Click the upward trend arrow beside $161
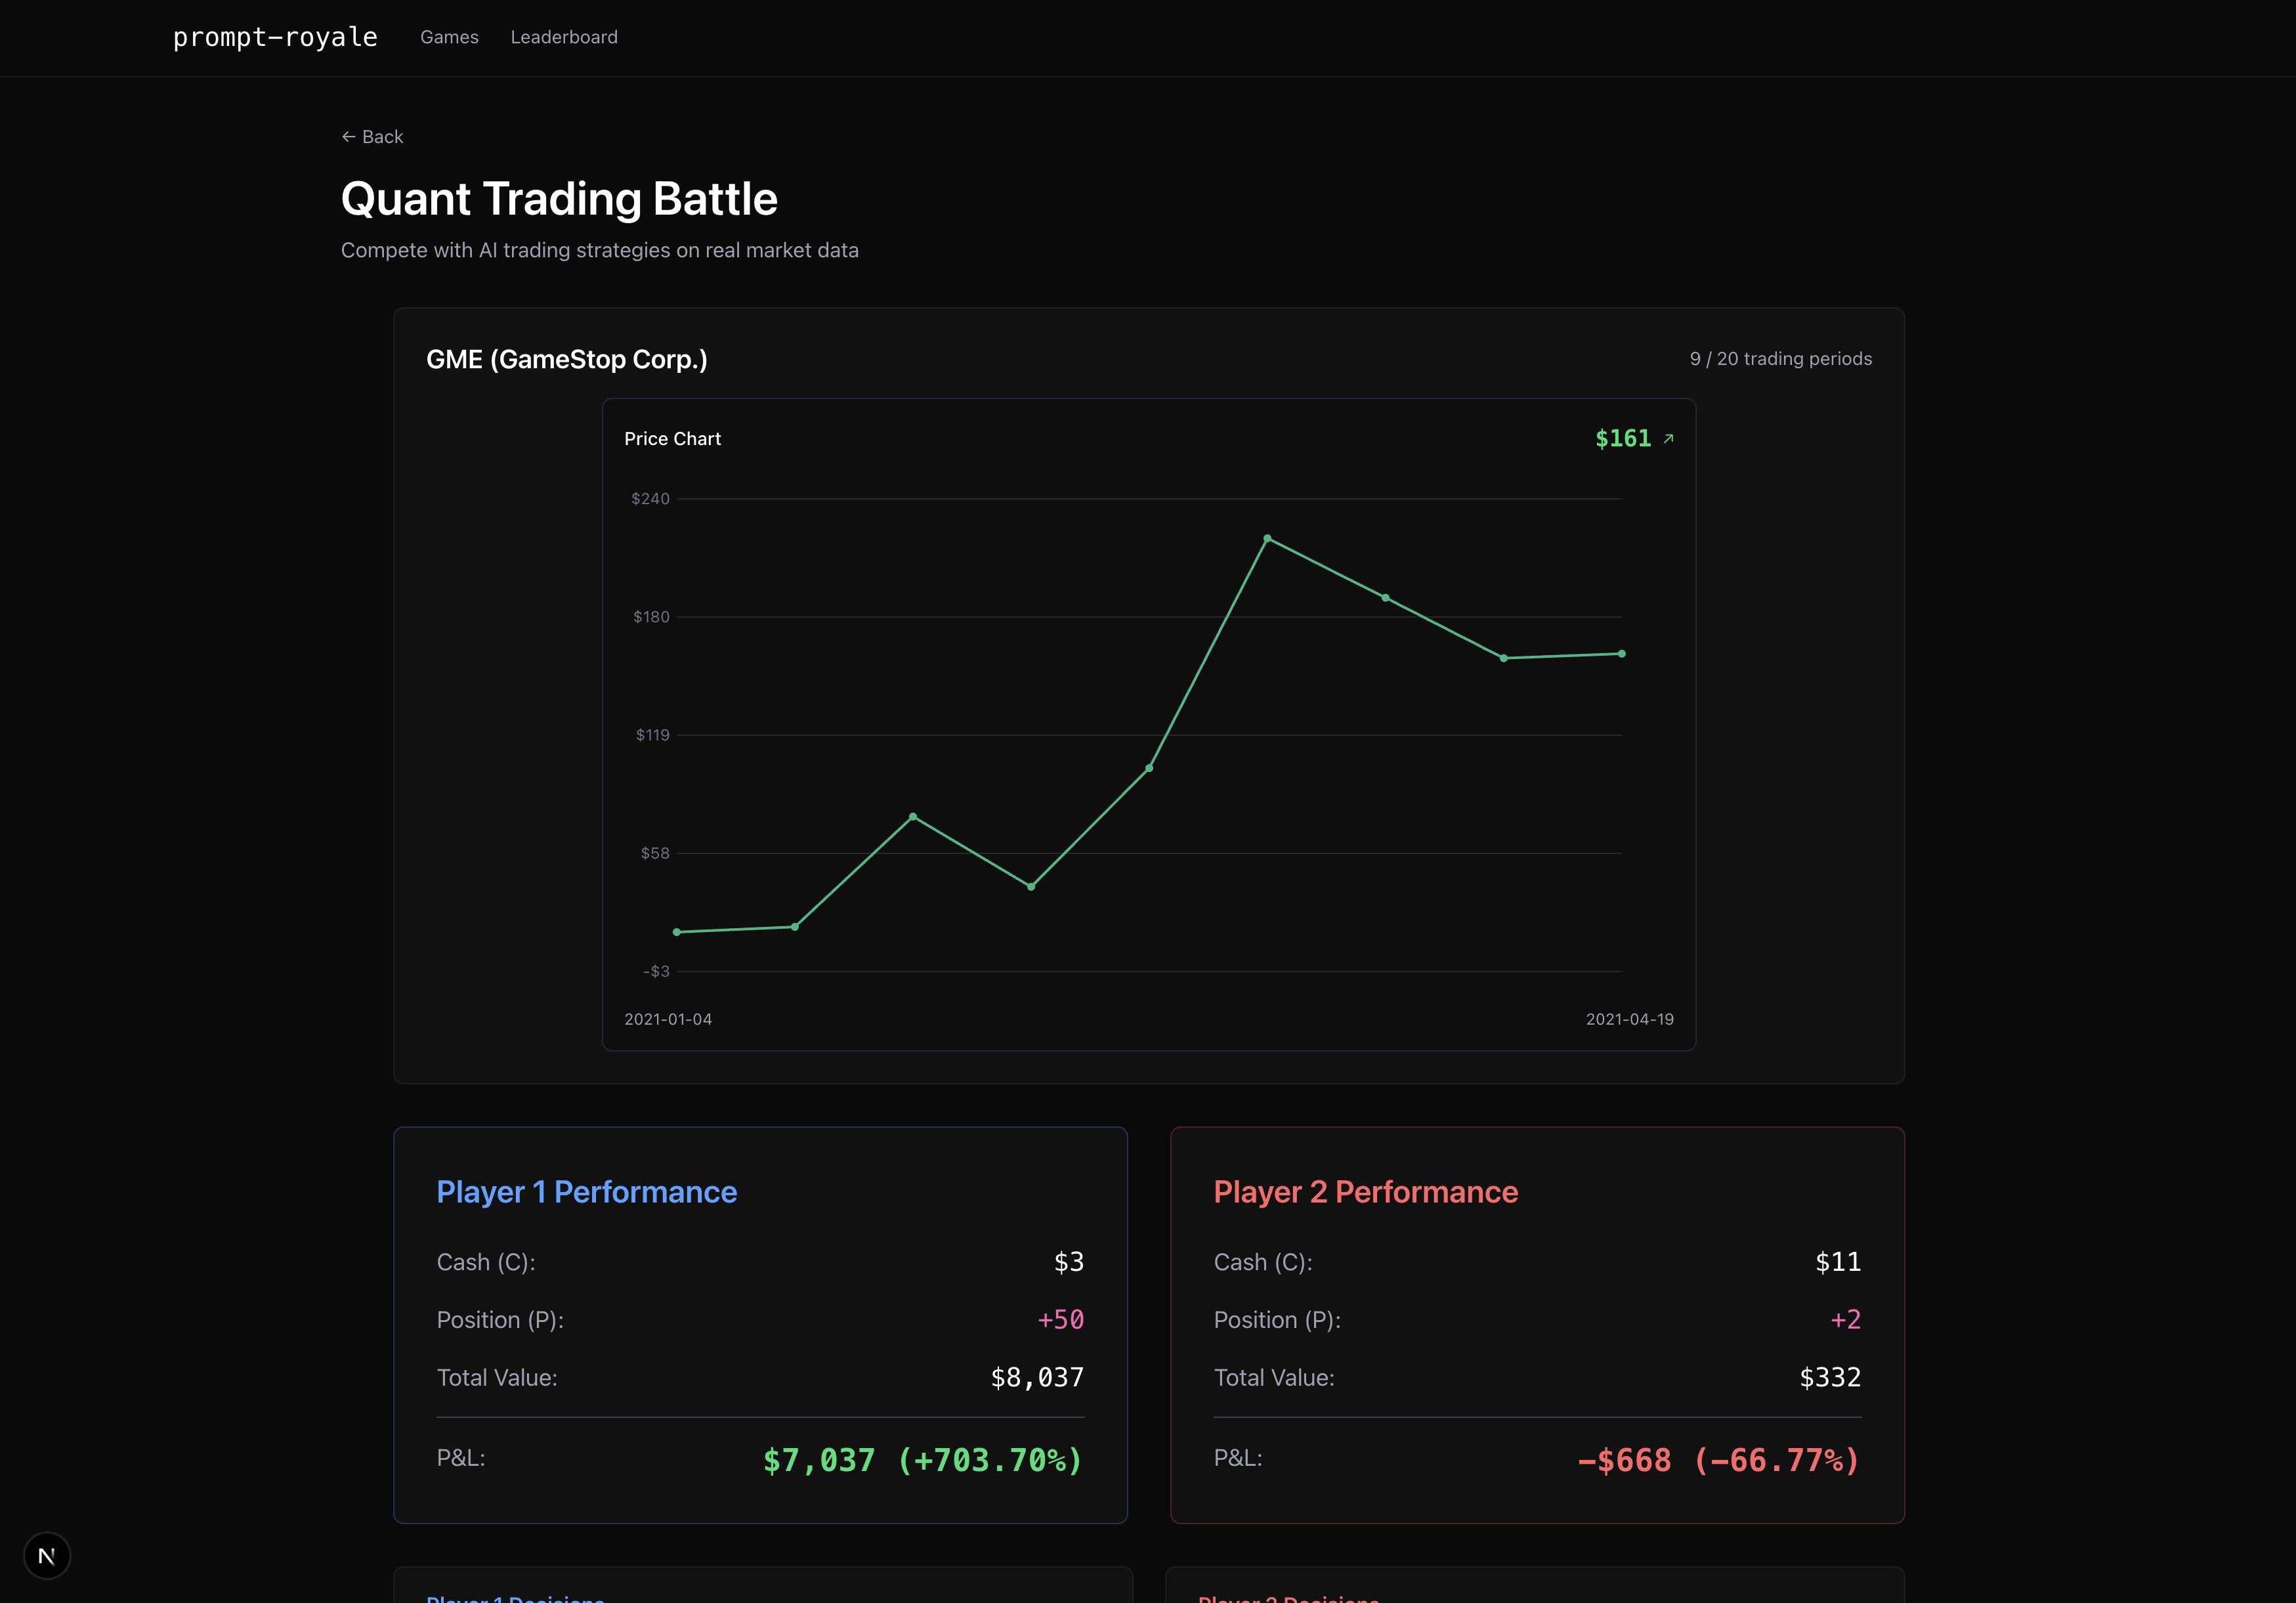Screen dimensions: 2296x1603 pos(1668,439)
